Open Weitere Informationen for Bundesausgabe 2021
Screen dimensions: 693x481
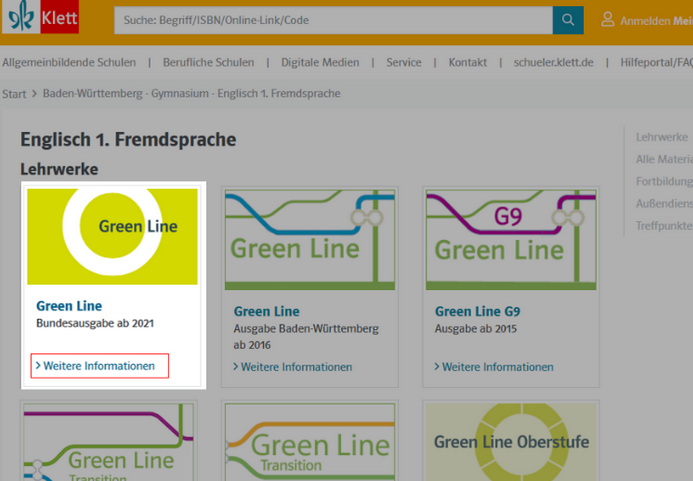coord(99,366)
